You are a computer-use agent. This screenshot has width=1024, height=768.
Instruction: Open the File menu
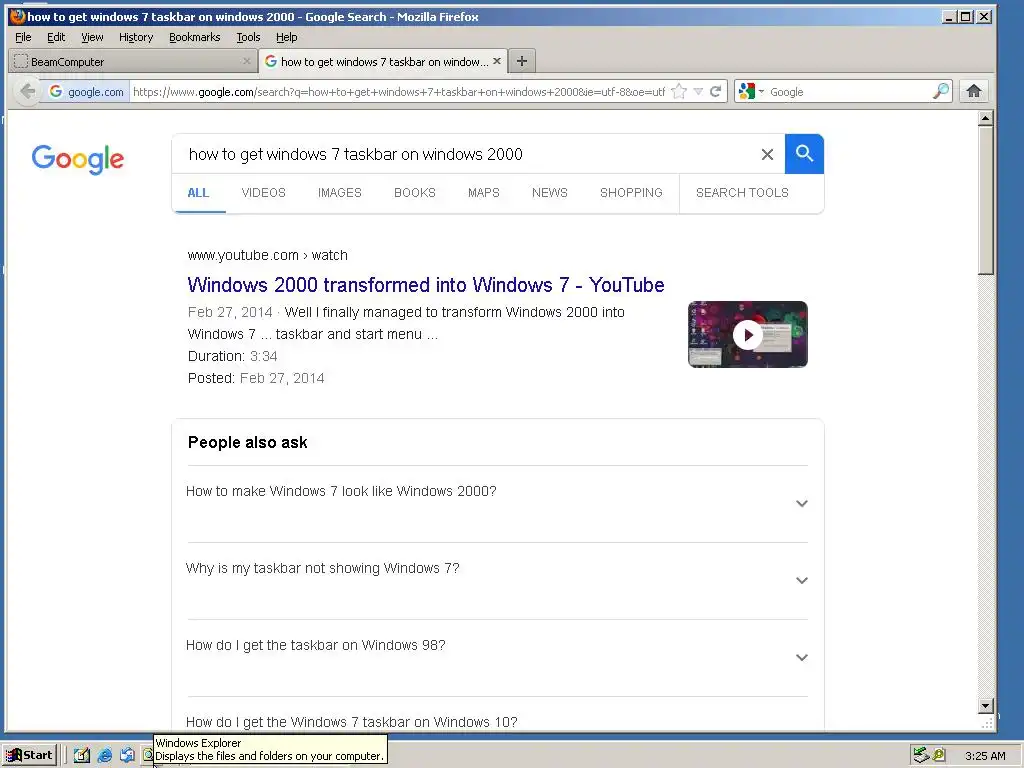23,37
